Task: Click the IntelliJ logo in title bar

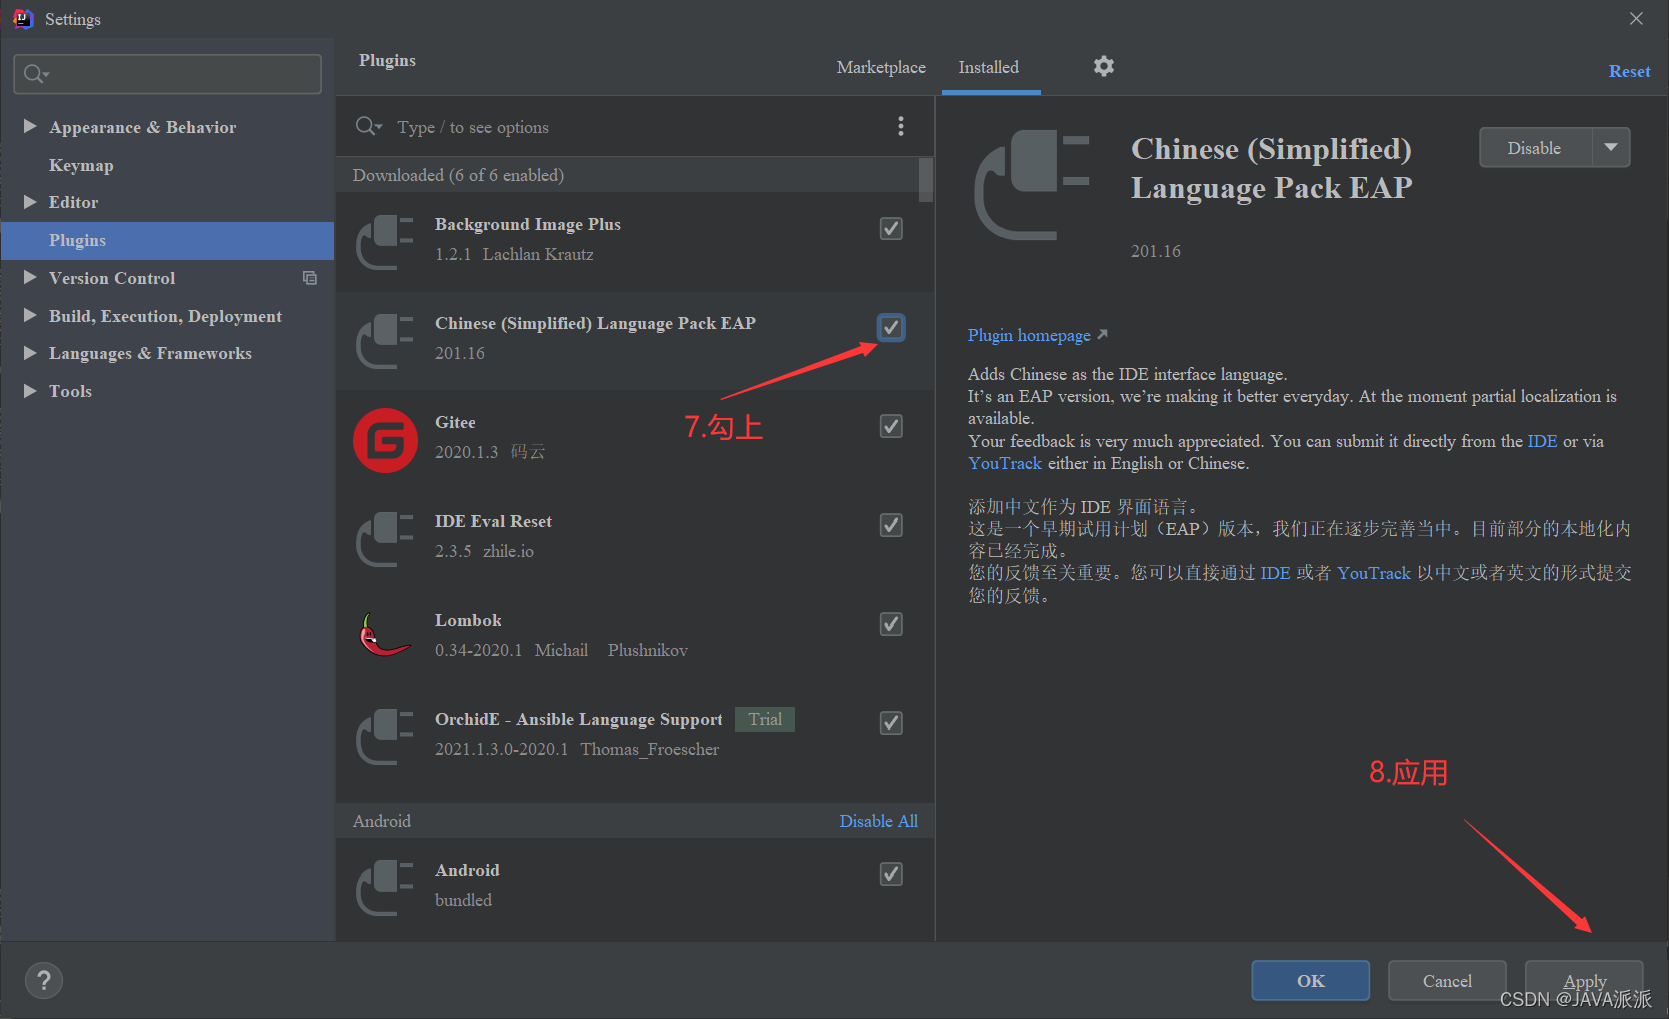Action: pos(22,19)
